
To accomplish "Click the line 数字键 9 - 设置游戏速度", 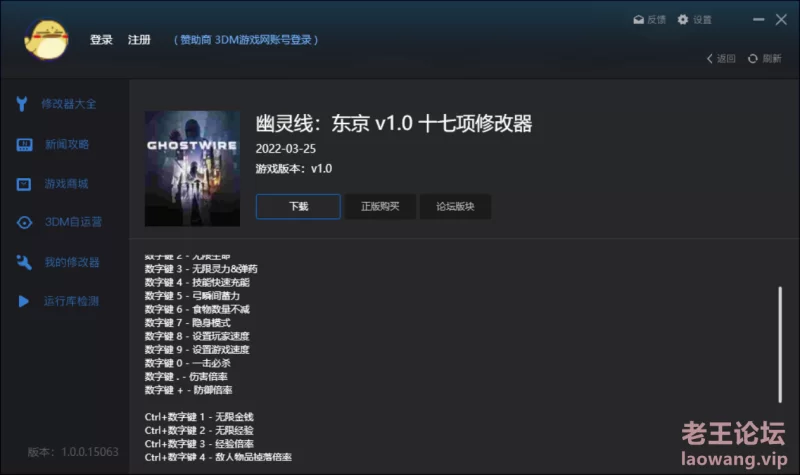I will click(x=197, y=349).
